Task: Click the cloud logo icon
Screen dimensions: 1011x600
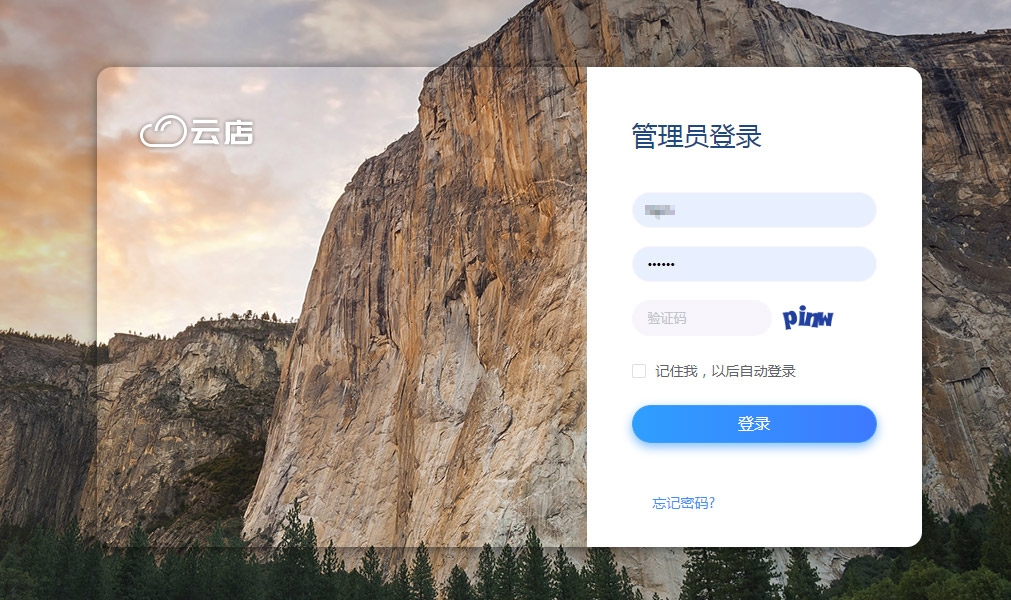Action: click(163, 131)
